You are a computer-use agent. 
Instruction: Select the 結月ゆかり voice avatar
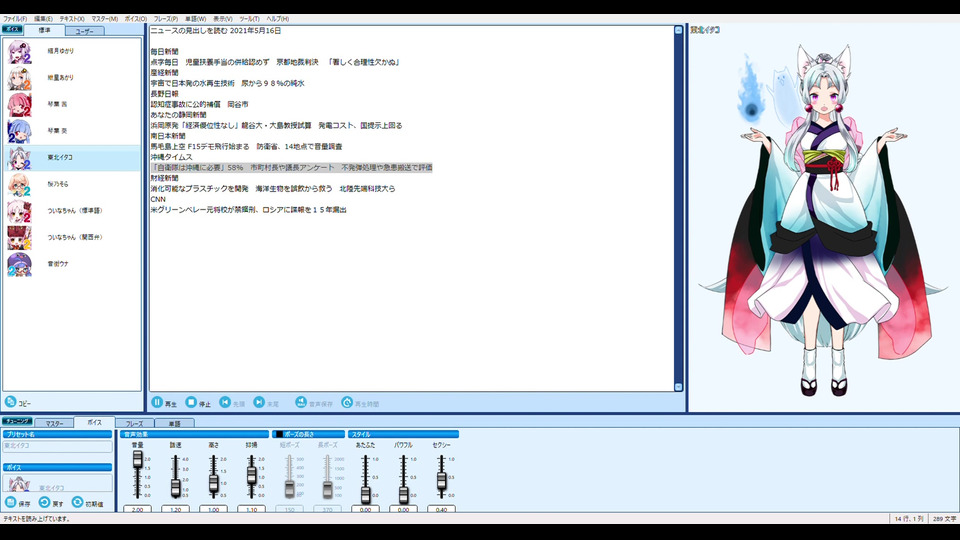(x=19, y=51)
